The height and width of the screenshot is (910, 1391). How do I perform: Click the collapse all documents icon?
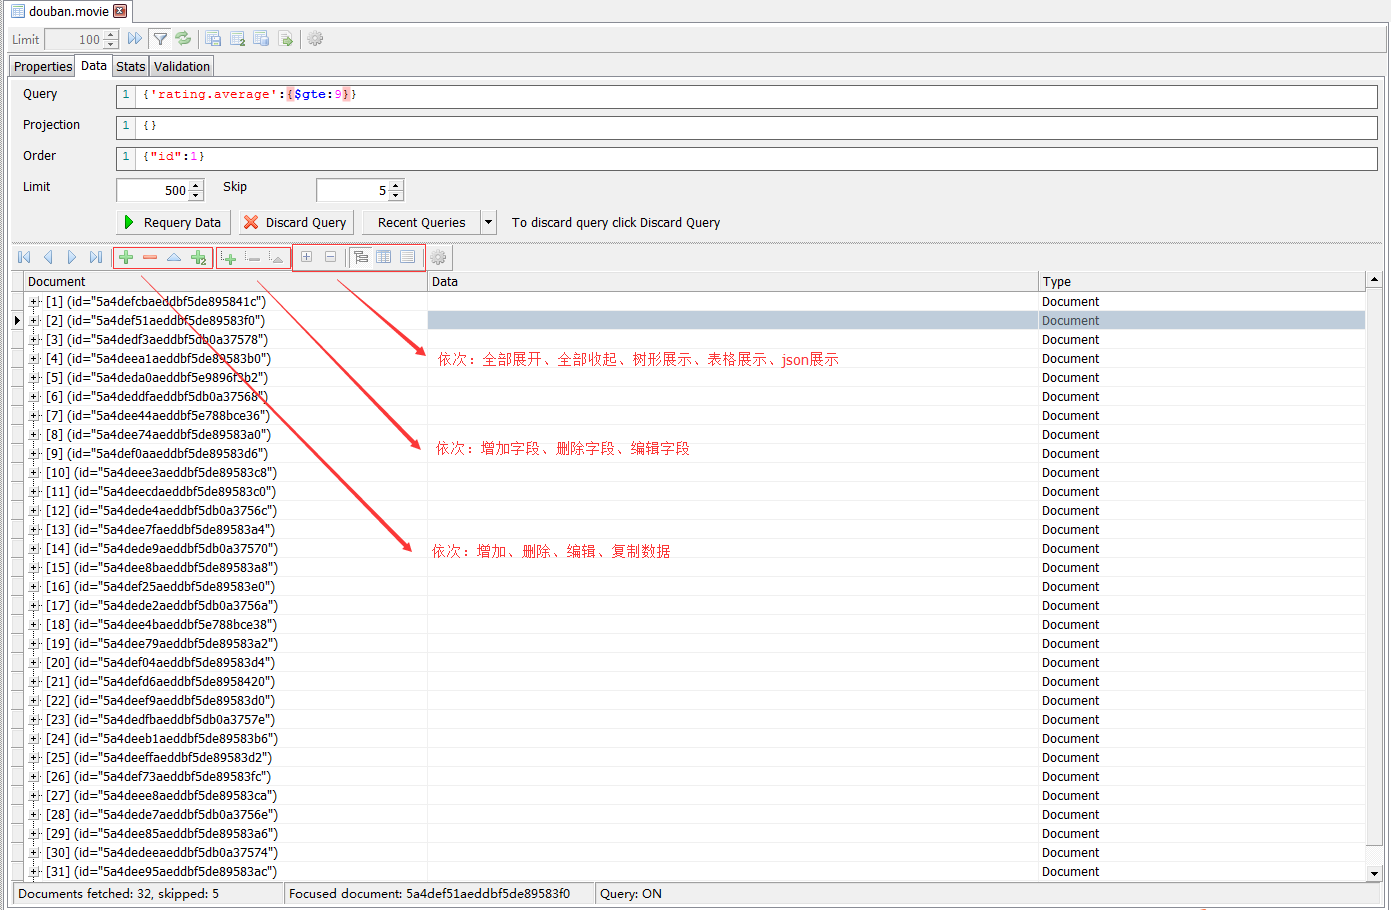pos(330,257)
